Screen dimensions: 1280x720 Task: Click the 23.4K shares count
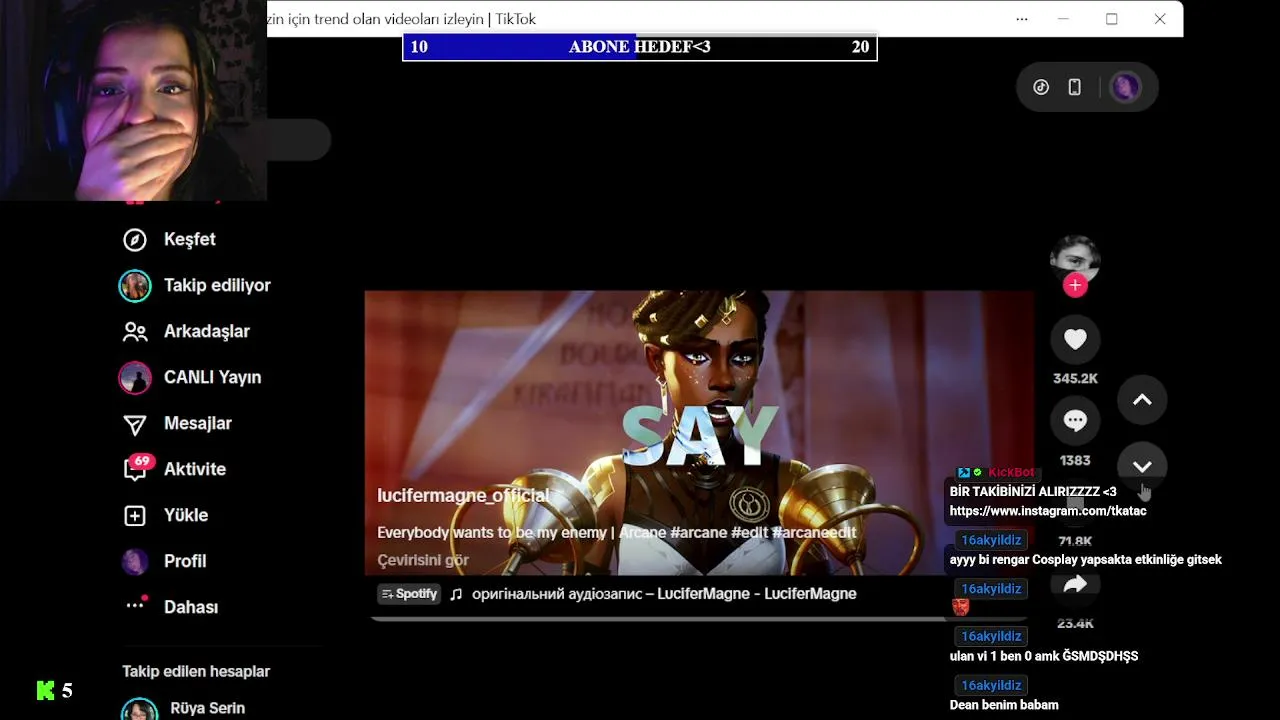(1075, 624)
